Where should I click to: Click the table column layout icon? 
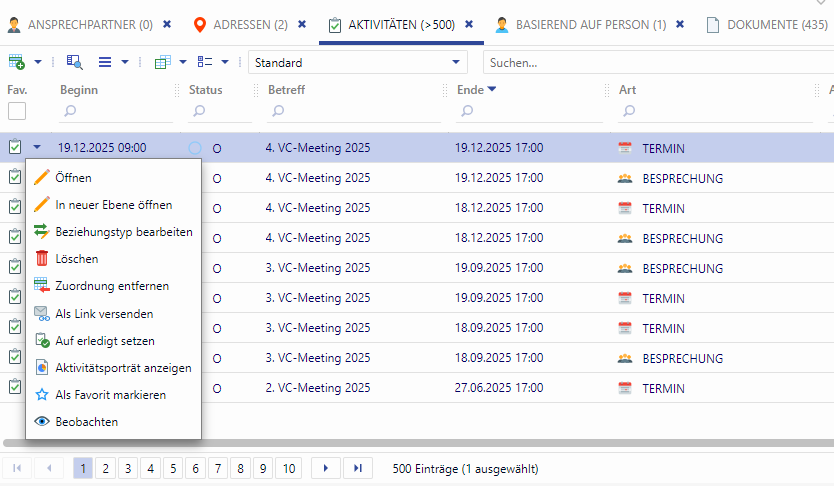(x=162, y=62)
